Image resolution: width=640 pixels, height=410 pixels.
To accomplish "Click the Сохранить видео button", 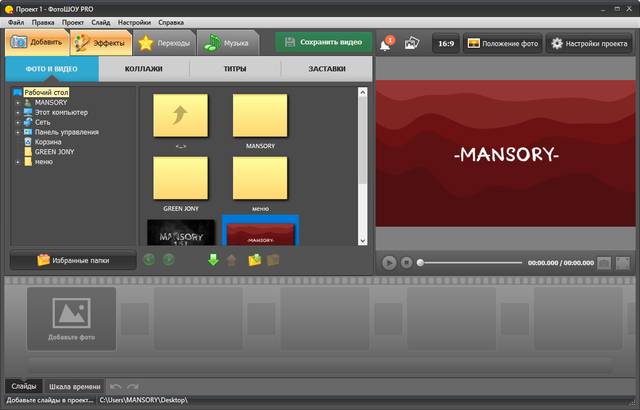I will (x=324, y=43).
